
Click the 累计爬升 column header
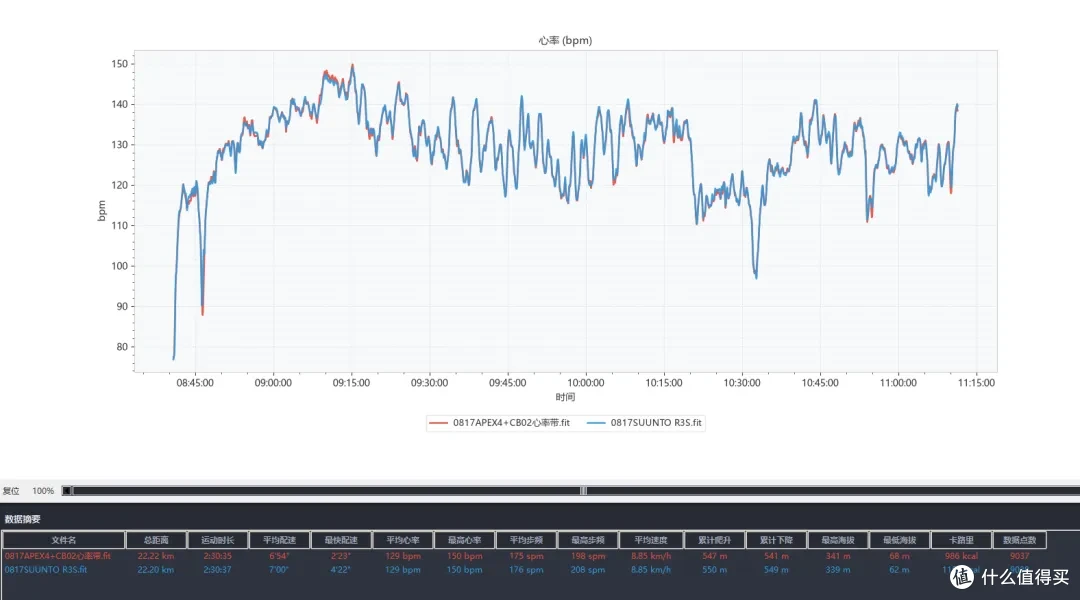tap(714, 540)
